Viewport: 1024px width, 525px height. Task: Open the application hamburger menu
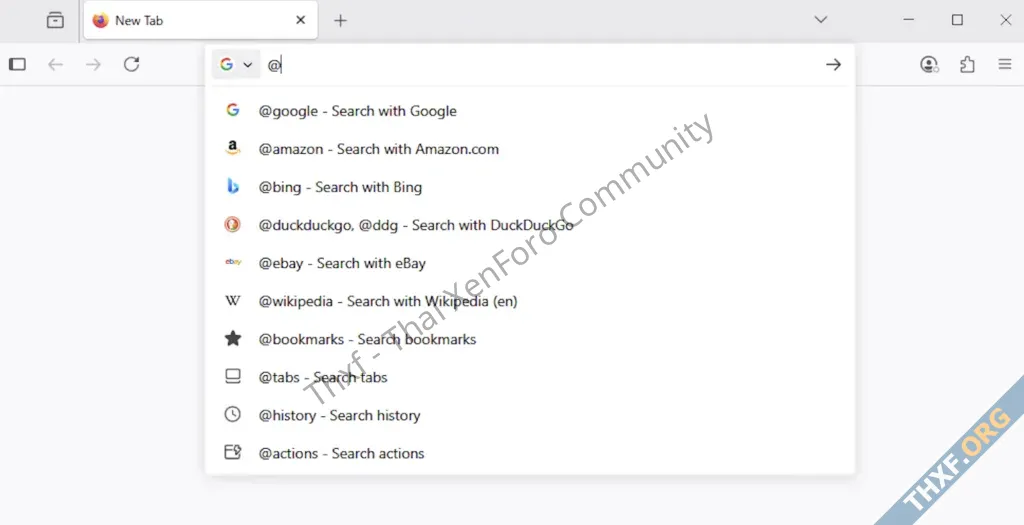tap(1005, 64)
